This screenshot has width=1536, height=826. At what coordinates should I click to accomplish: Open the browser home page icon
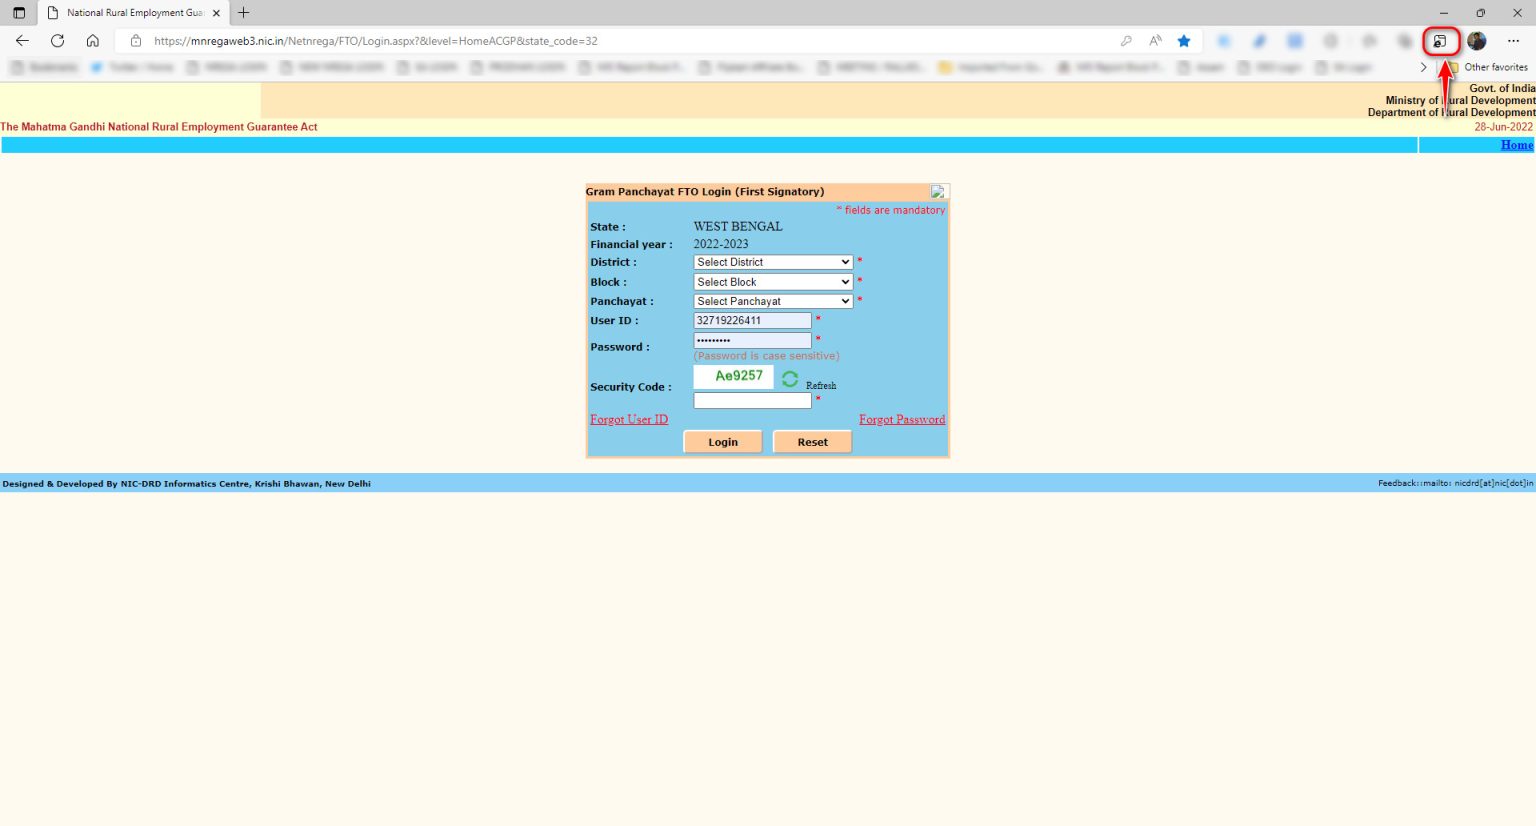(92, 41)
